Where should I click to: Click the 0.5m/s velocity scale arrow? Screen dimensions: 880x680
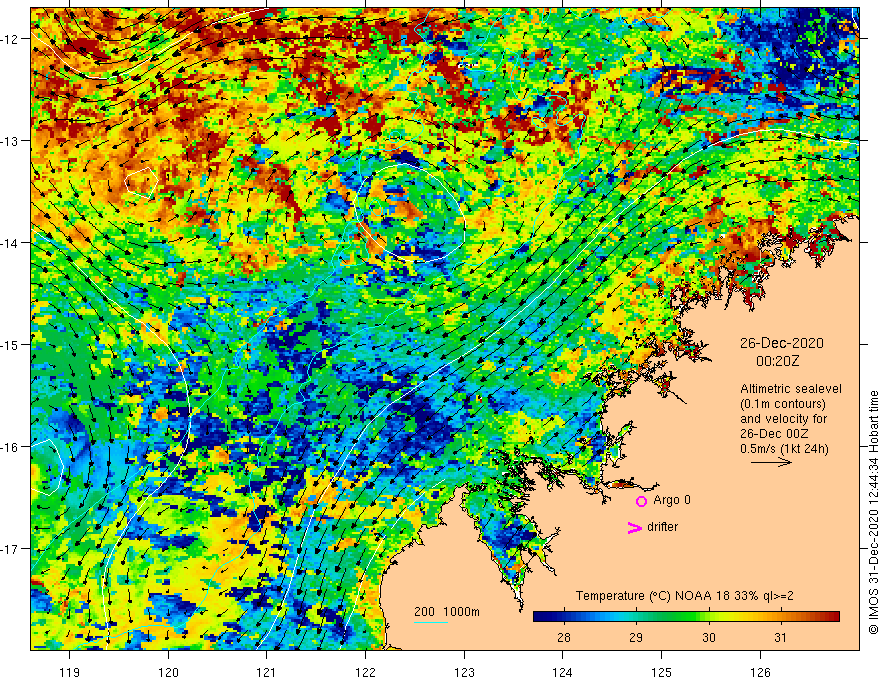771,462
